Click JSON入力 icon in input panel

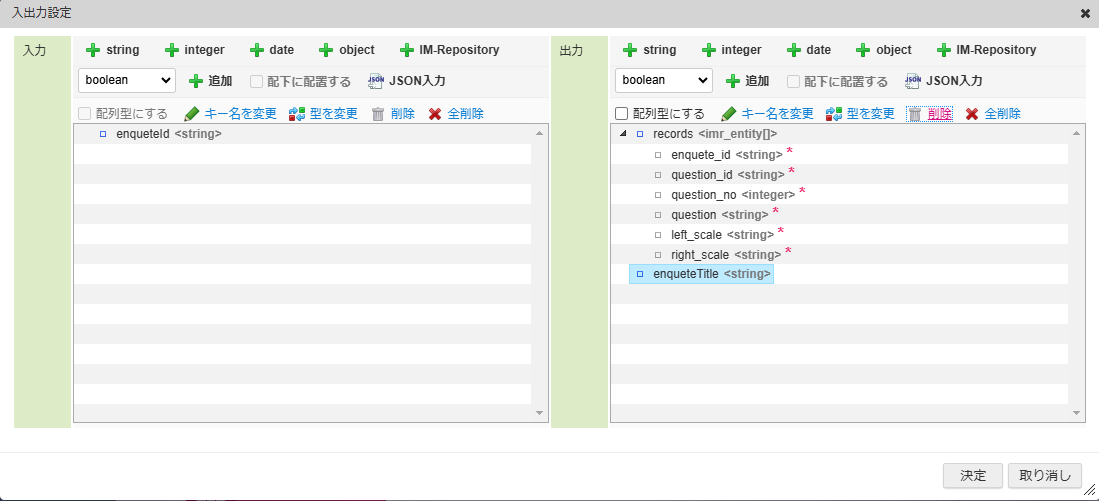tap(376, 81)
